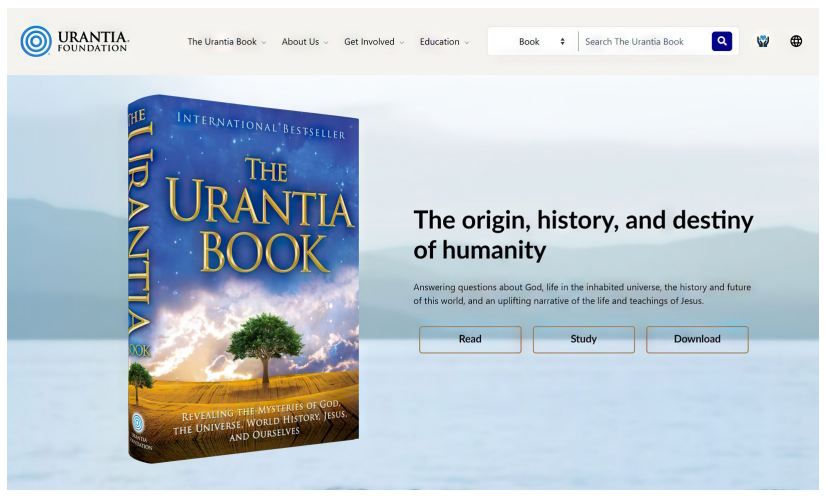
Task: Open the Get Involved menu
Action: click(369, 42)
